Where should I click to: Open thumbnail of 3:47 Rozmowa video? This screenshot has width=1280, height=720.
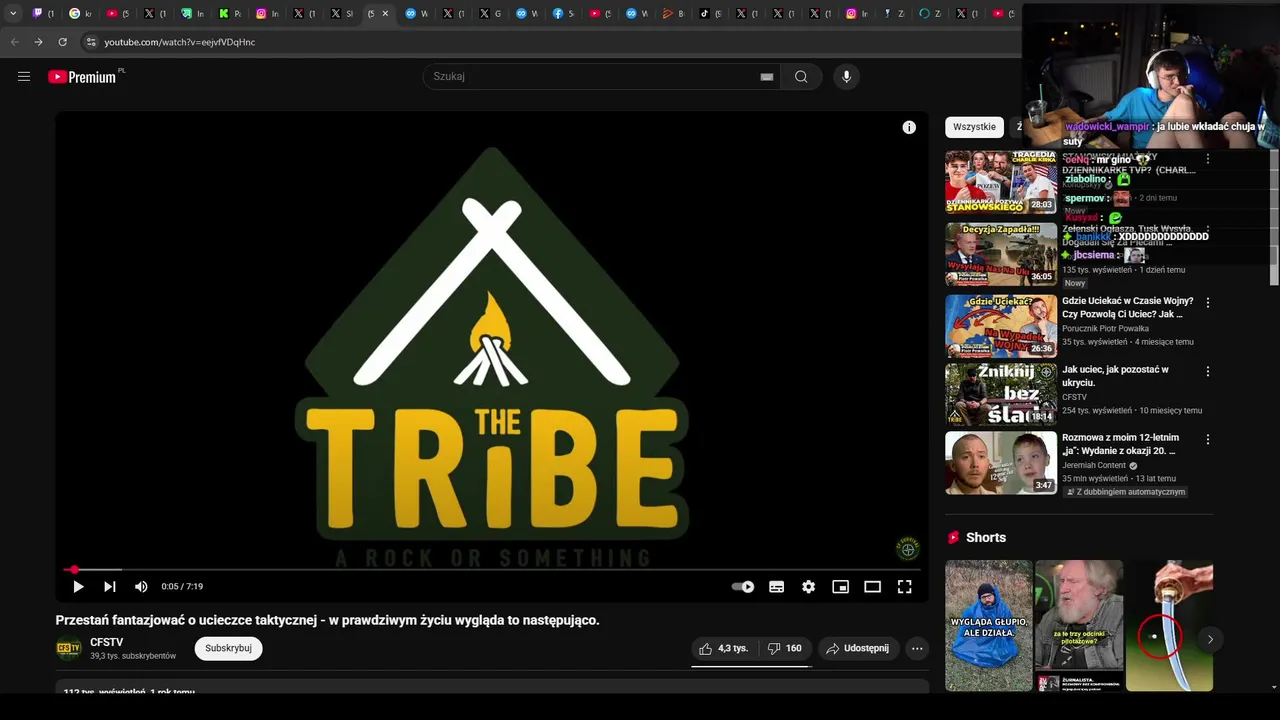point(1001,462)
